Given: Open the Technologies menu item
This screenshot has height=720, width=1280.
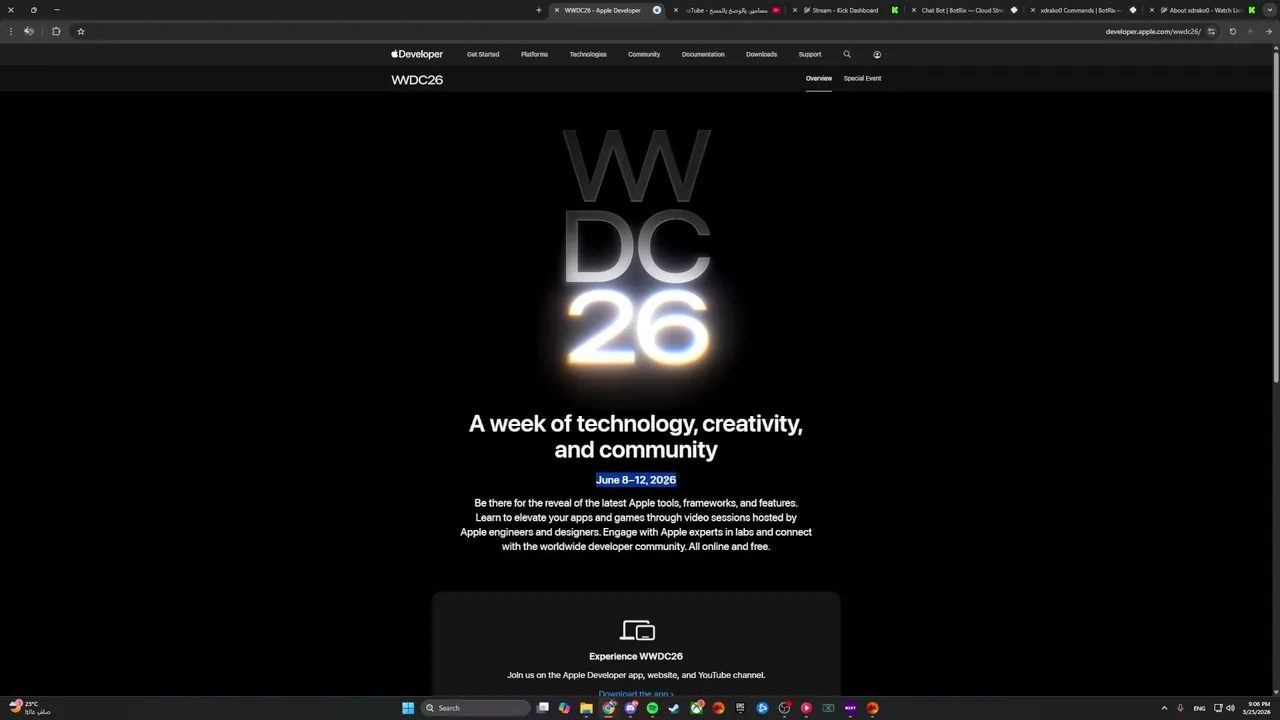Looking at the screenshot, I should point(588,54).
